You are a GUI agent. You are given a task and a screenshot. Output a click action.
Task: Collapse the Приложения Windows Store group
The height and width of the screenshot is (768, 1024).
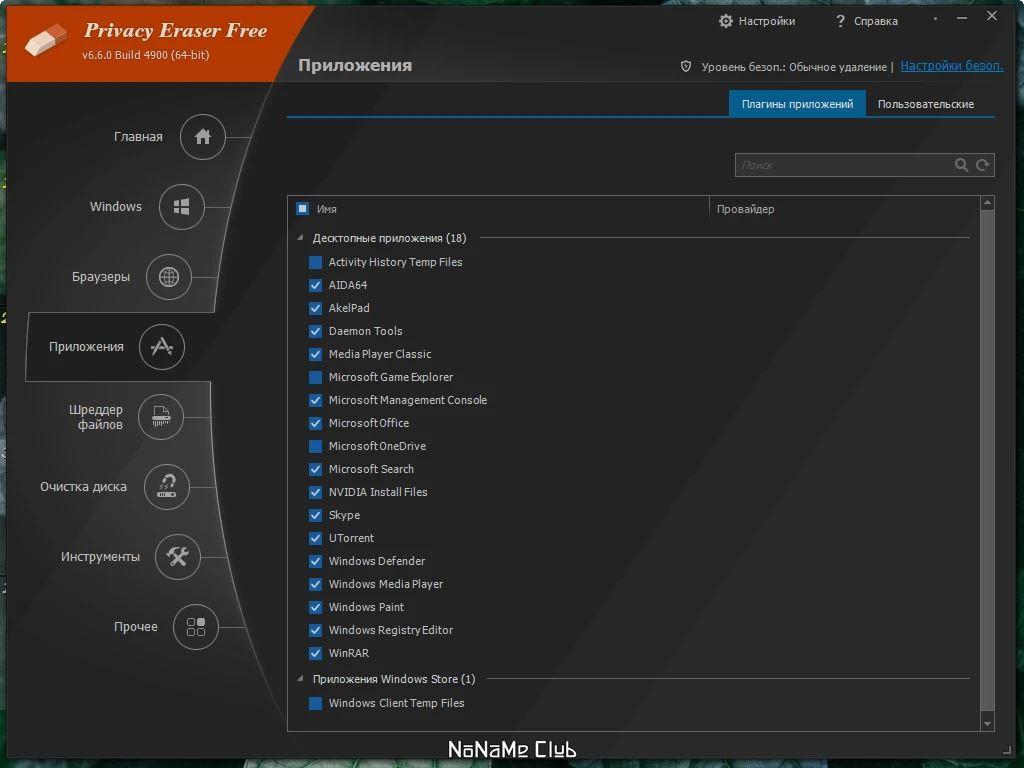coord(300,679)
